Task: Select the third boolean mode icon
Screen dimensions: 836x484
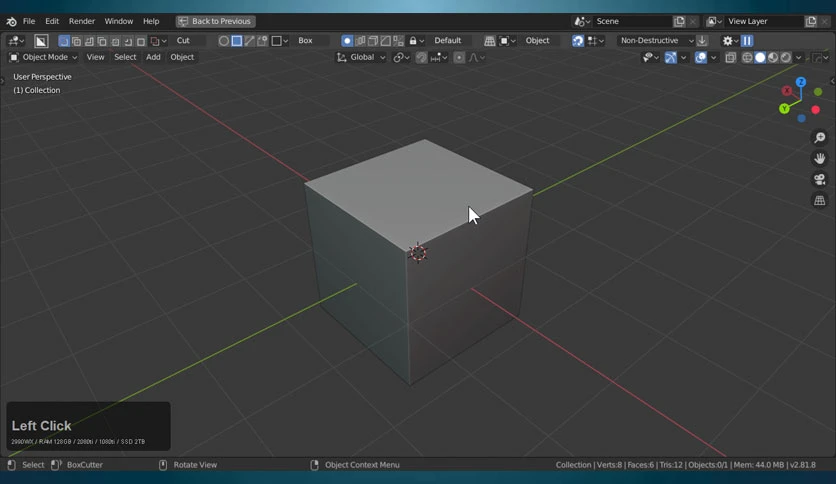Action: [90, 41]
